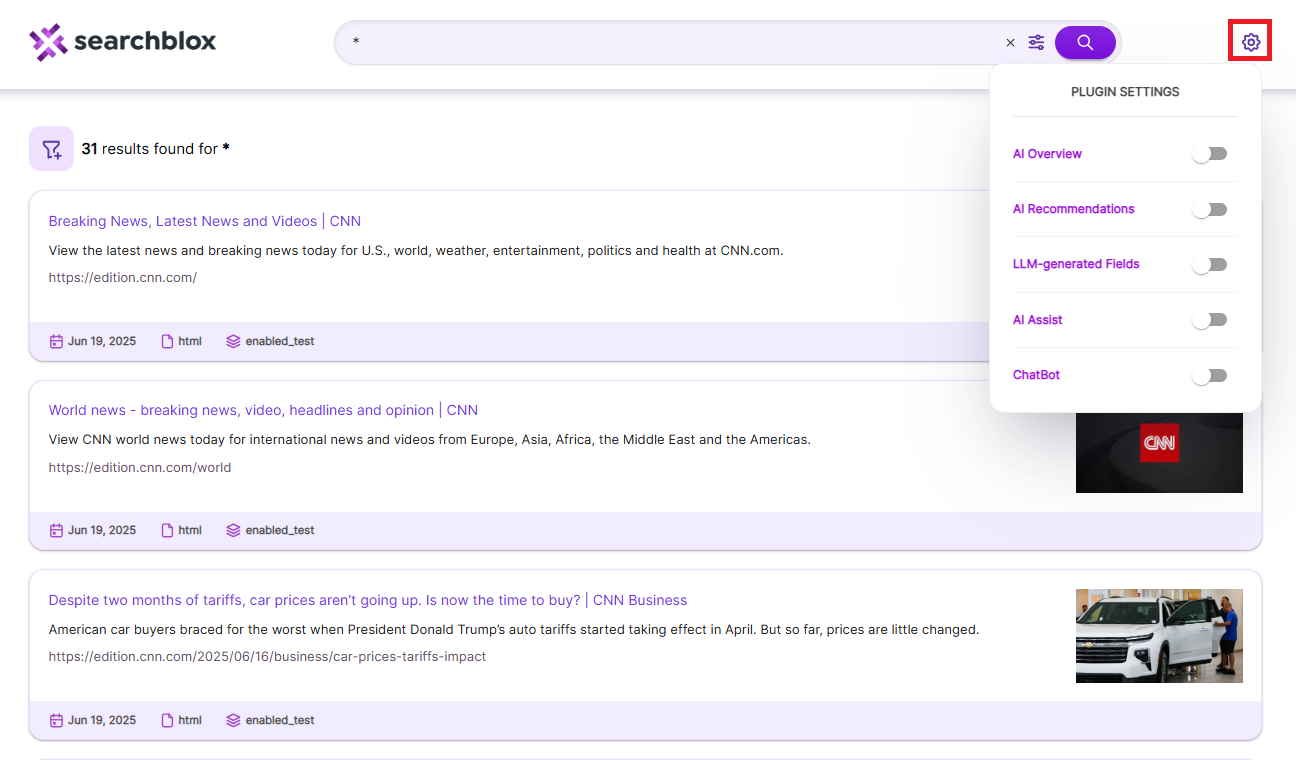Click inside the search input field
1296x760 pixels.
pos(670,42)
